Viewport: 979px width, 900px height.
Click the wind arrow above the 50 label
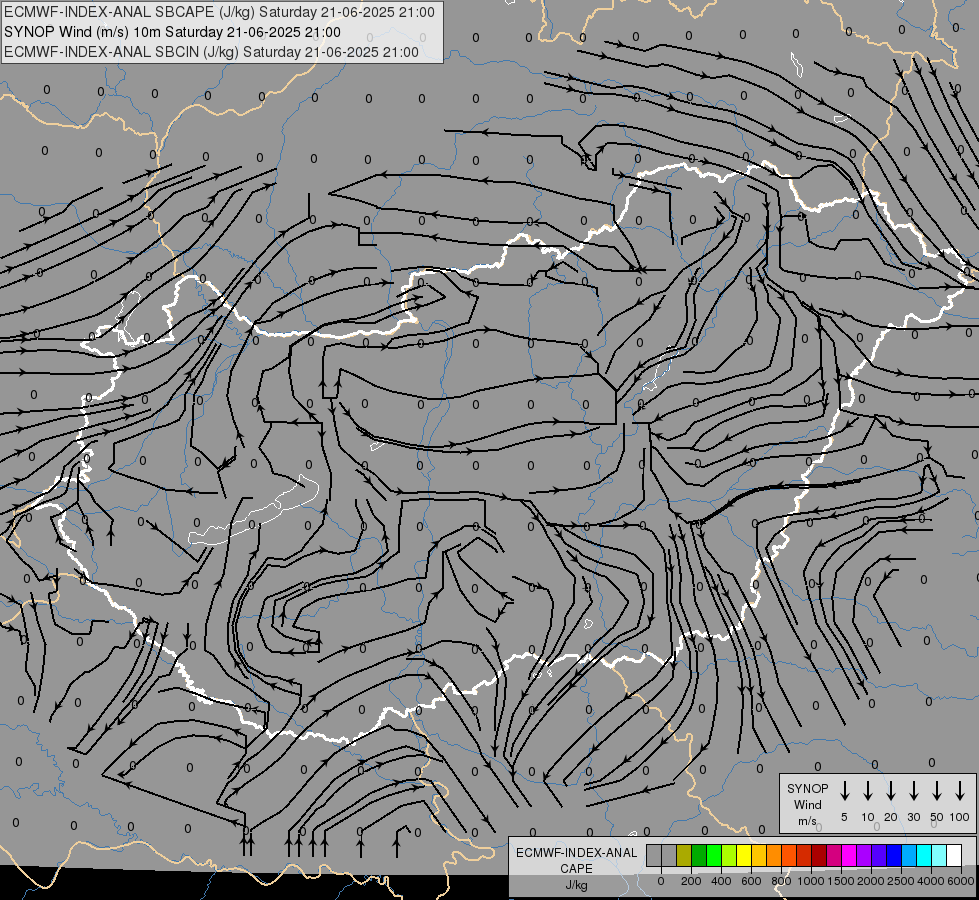click(x=937, y=790)
